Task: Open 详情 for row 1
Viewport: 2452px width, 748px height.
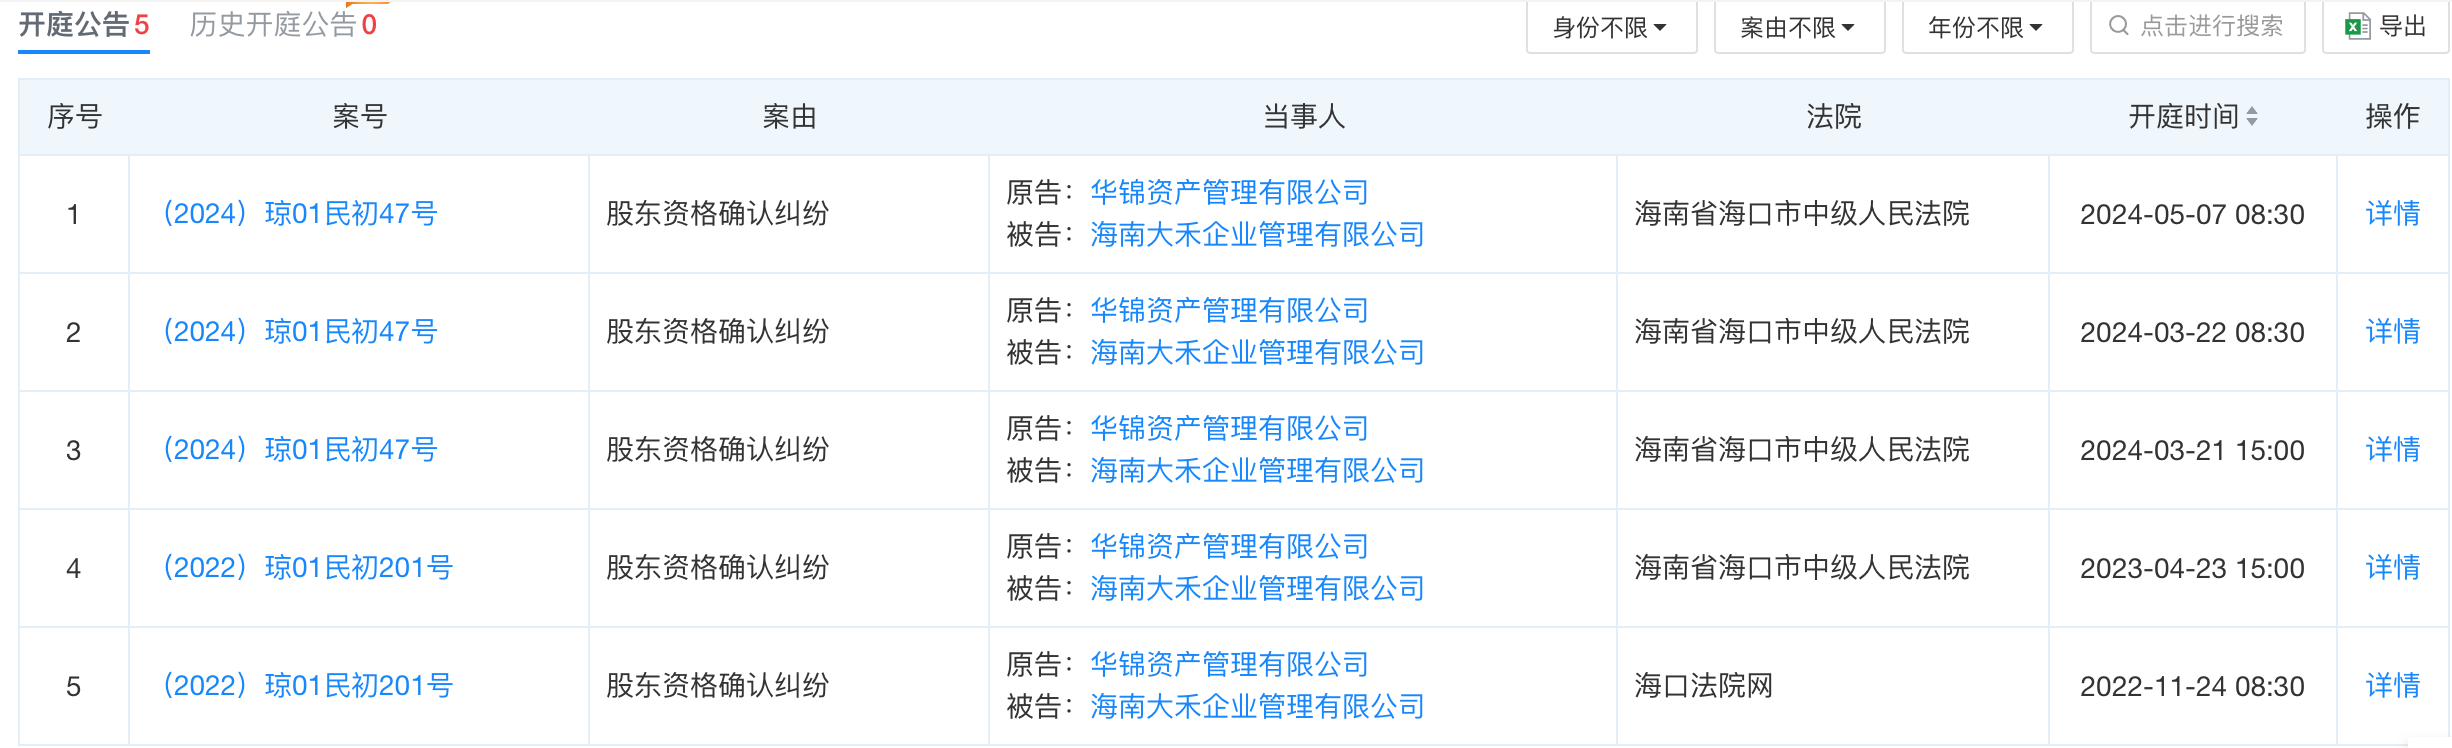Action: point(2392,214)
